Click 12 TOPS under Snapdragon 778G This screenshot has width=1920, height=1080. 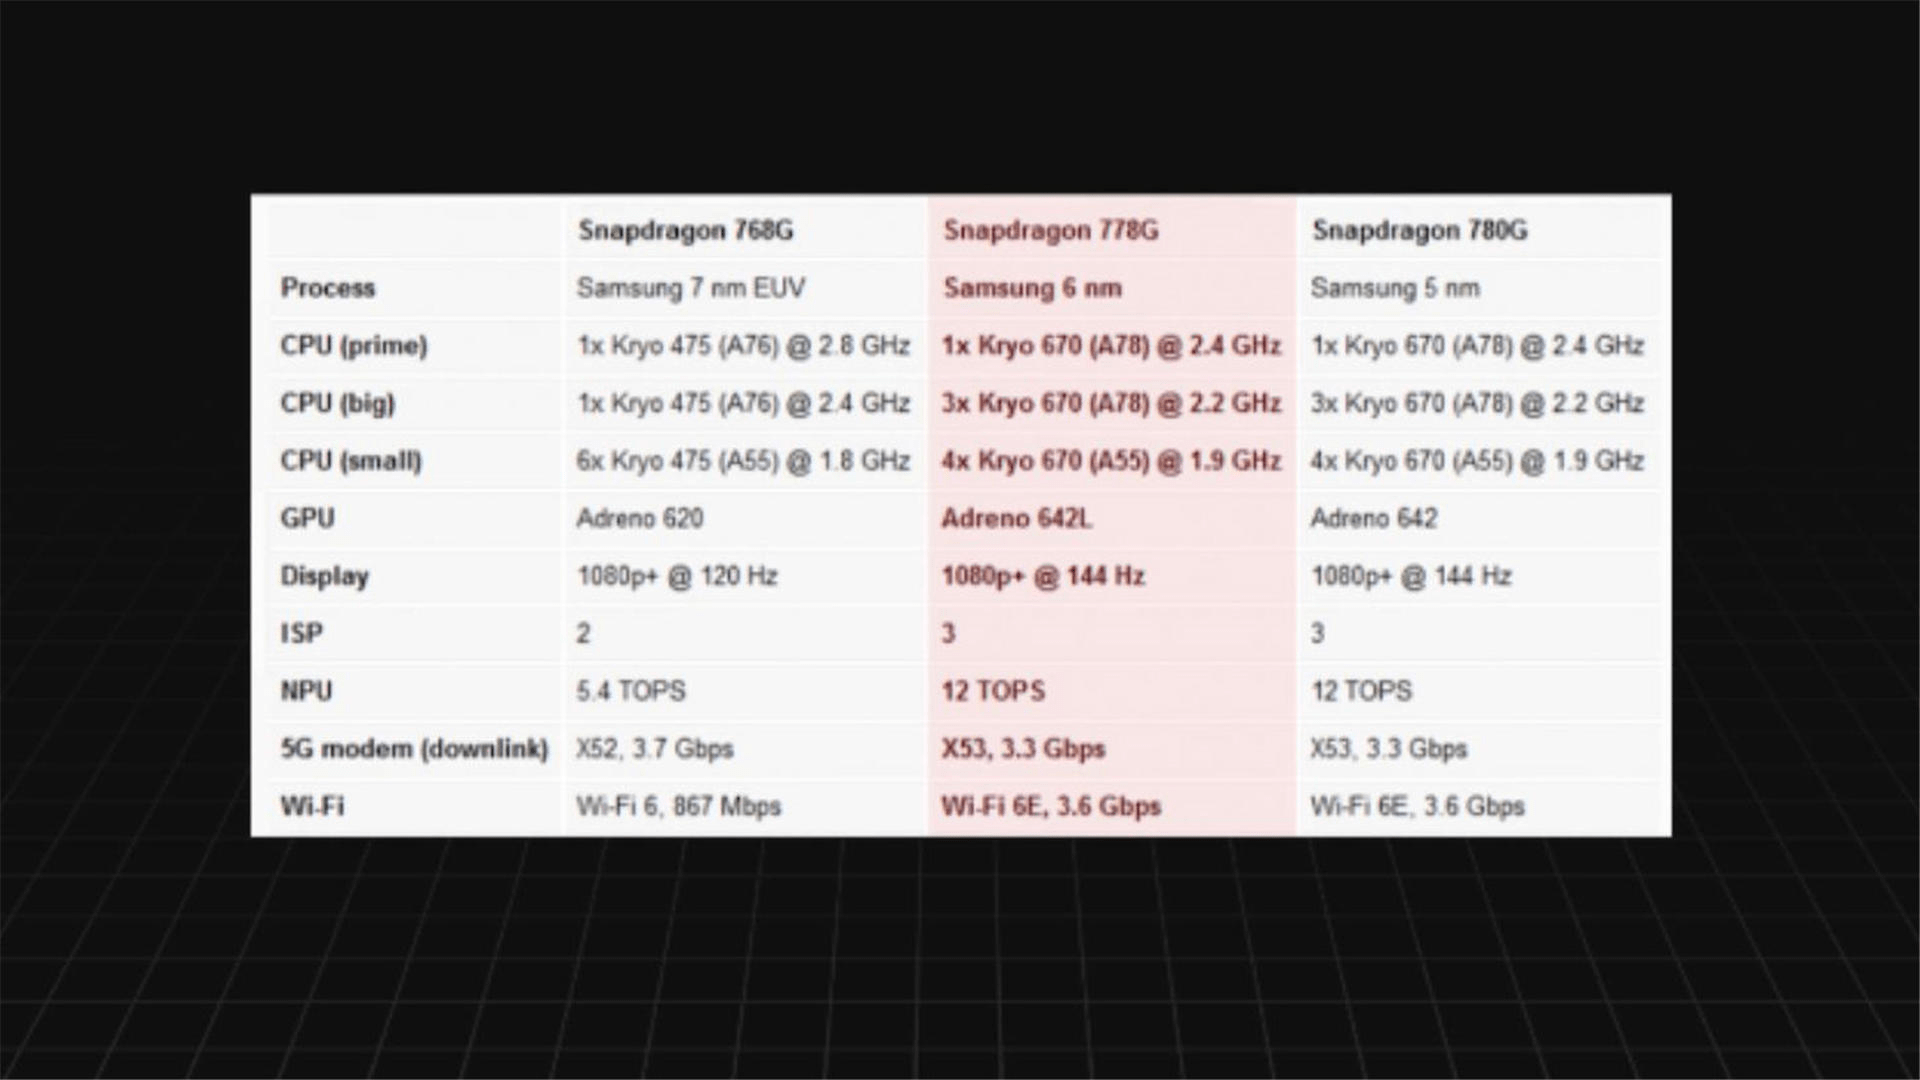point(993,691)
